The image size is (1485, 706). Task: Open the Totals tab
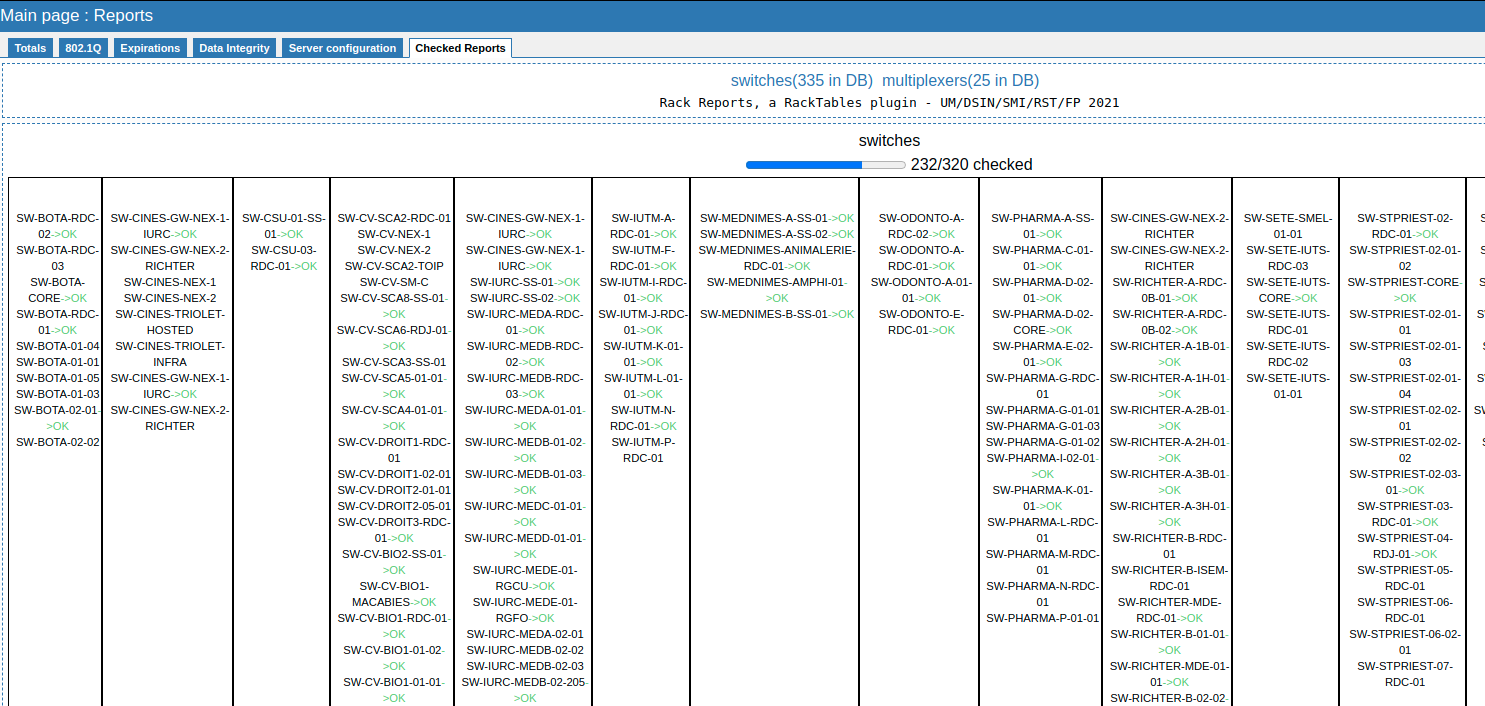[30, 48]
